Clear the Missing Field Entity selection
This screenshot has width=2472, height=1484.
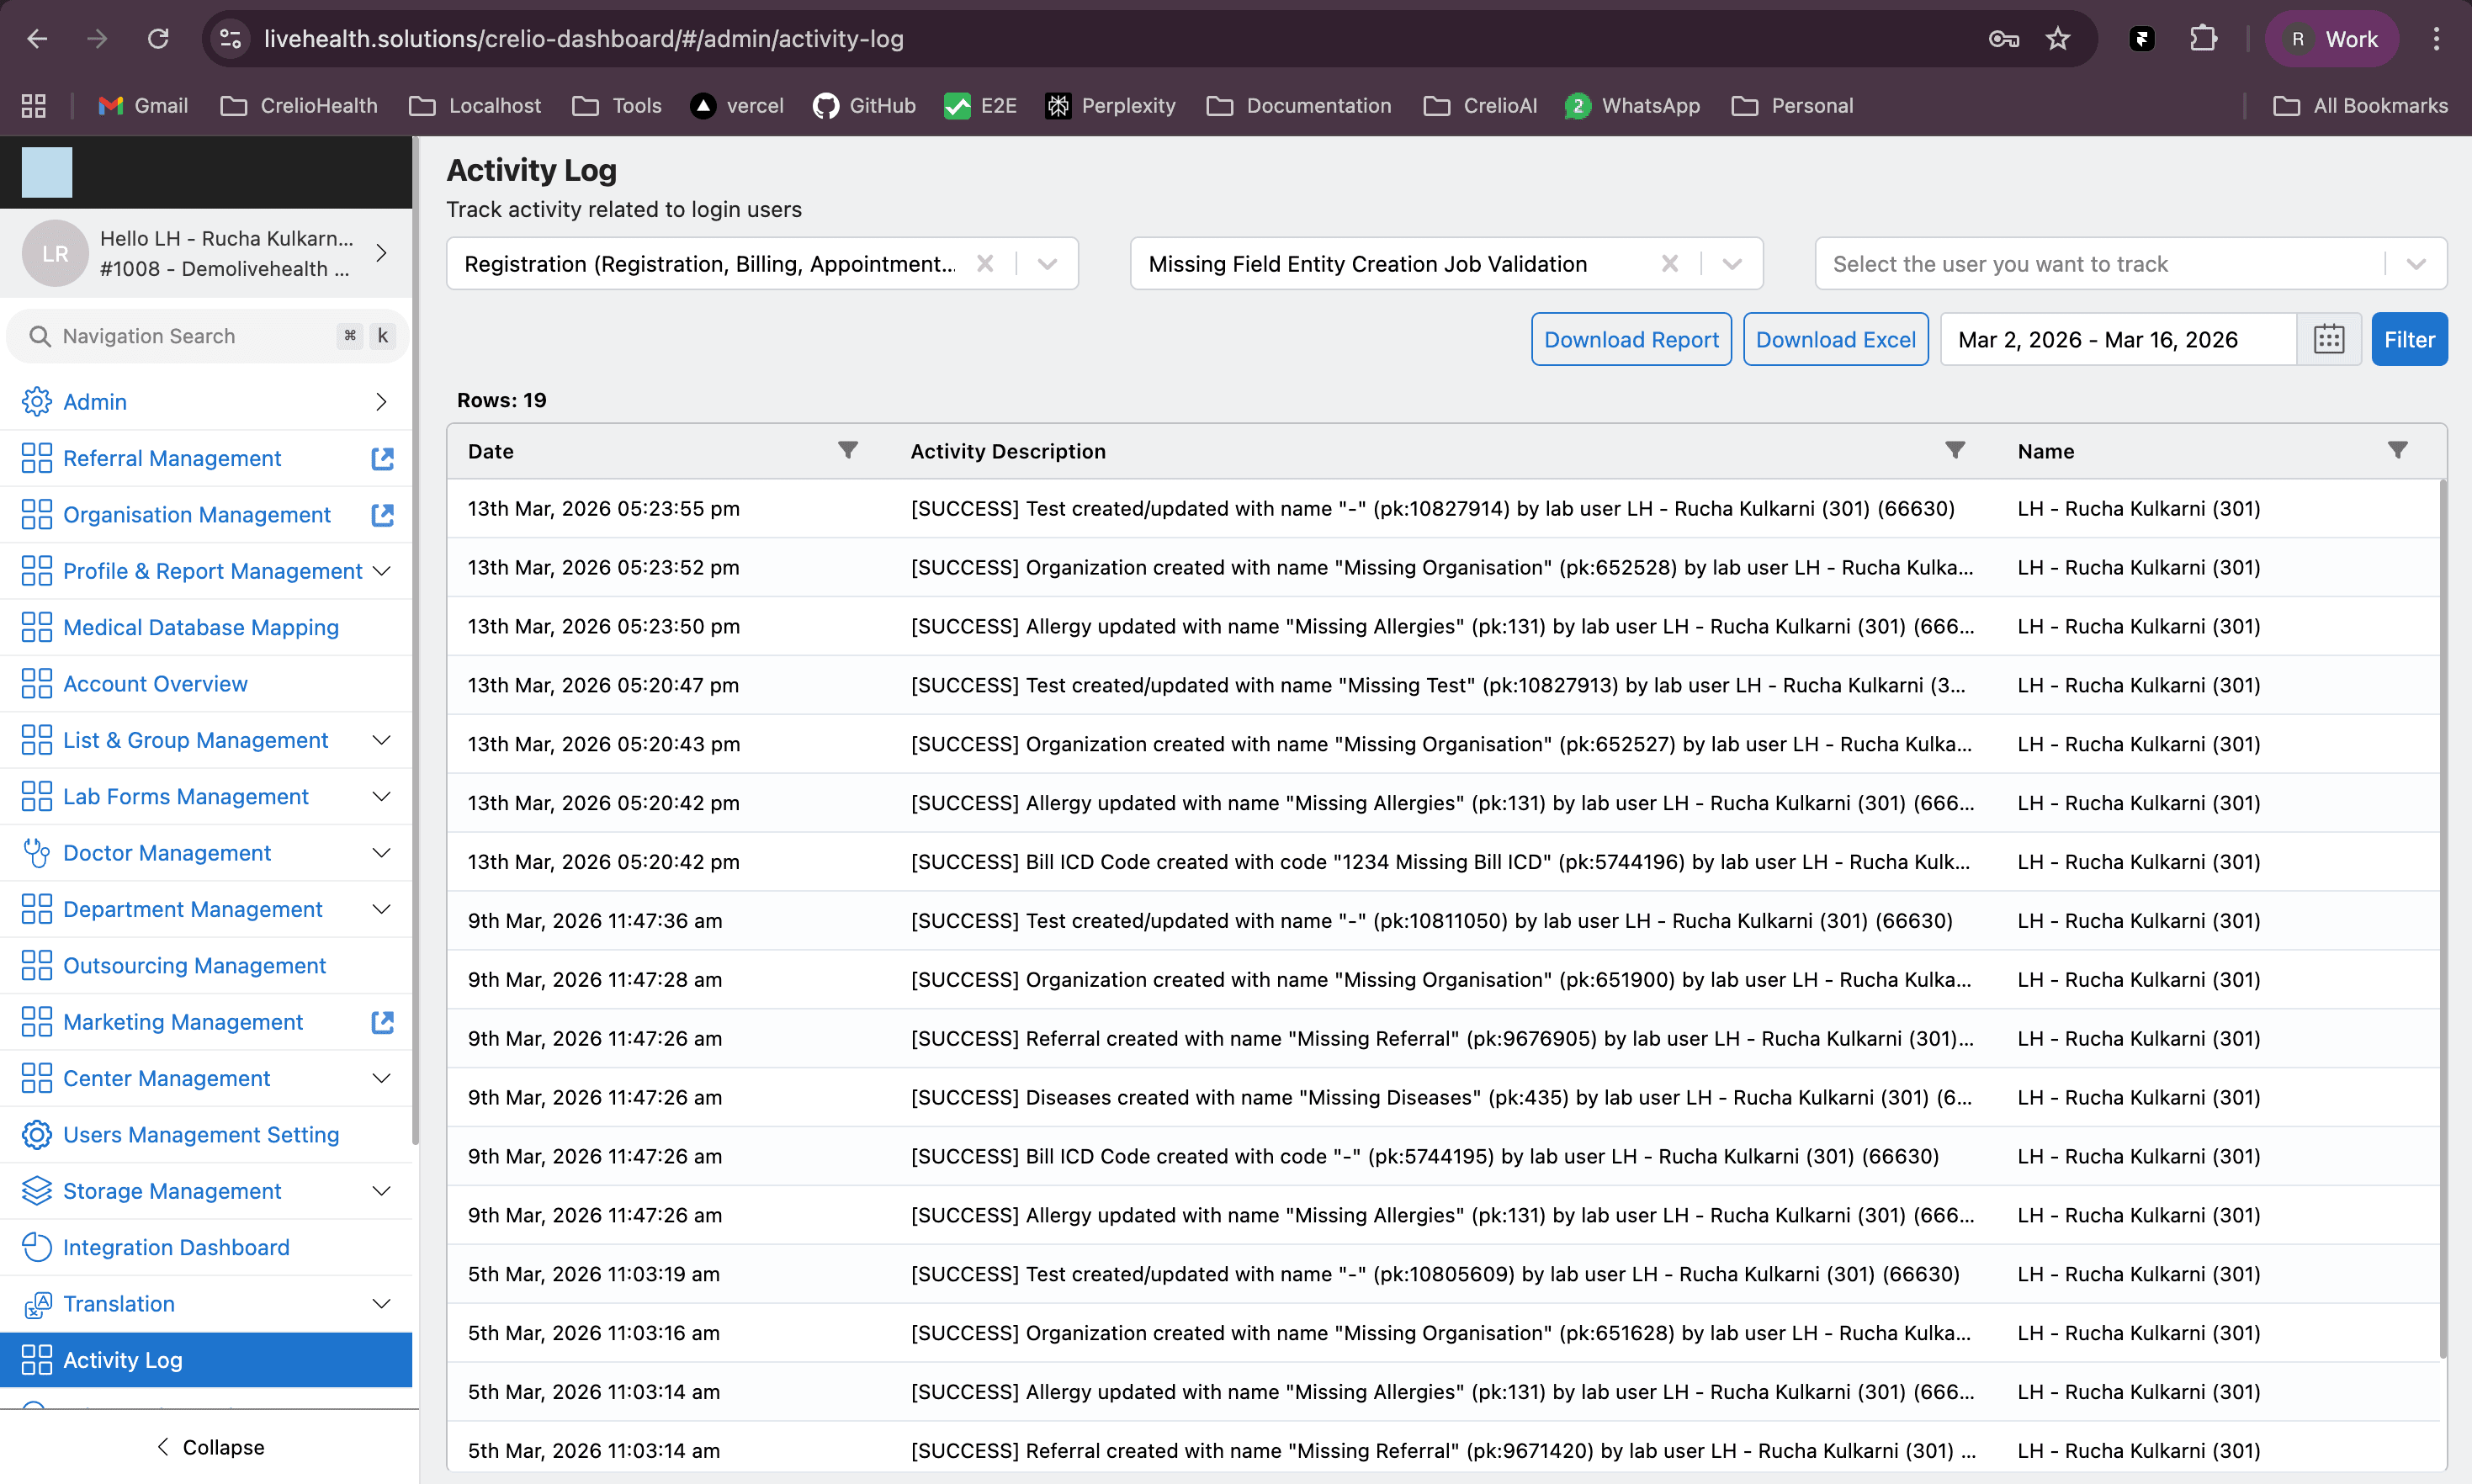coord(1670,263)
